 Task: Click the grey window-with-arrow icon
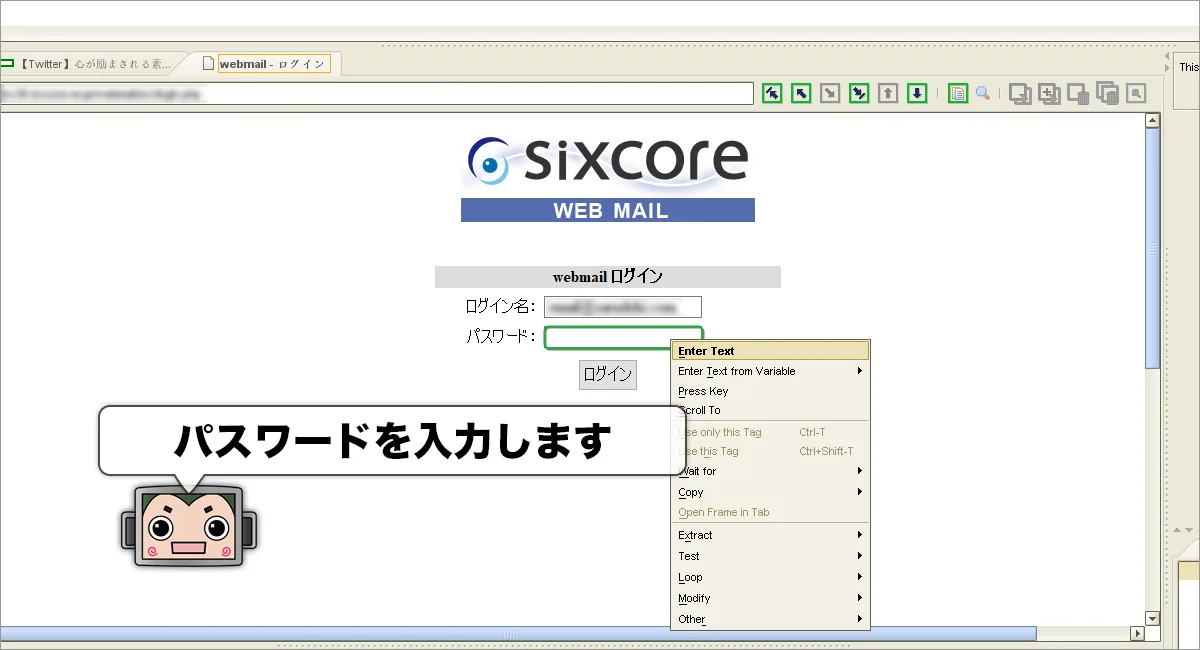click(1020, 94)
